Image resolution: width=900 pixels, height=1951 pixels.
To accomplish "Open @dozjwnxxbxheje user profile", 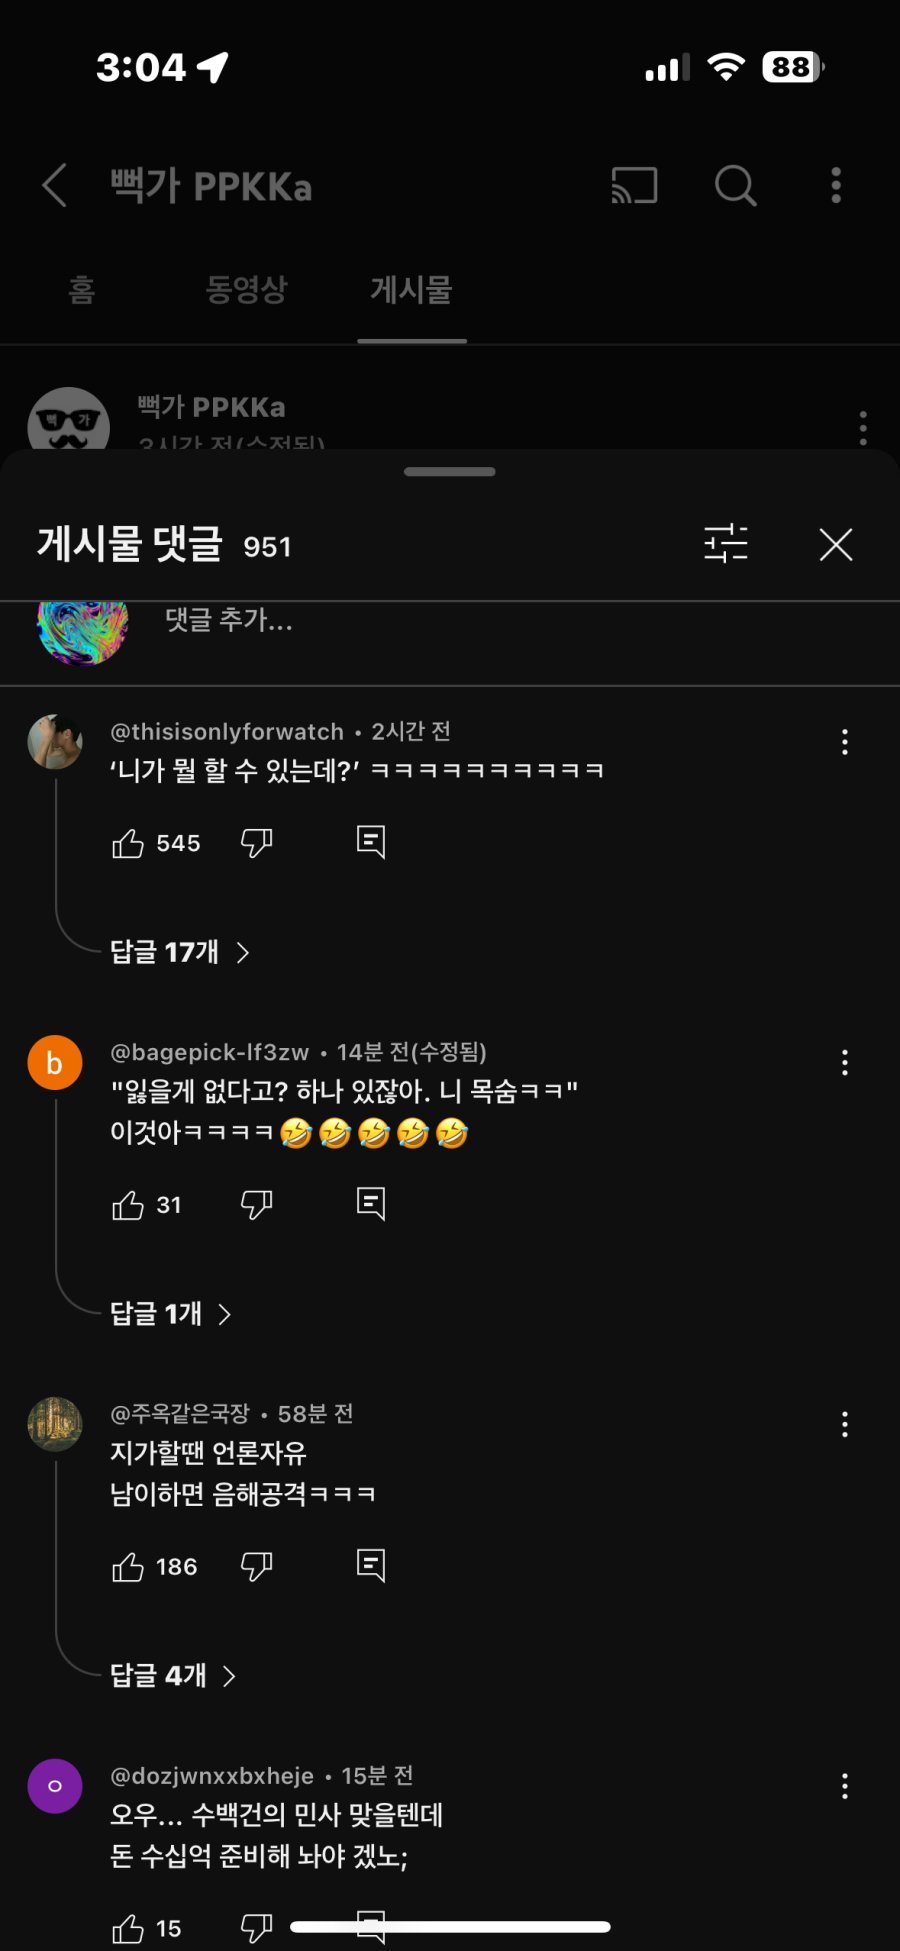I will click(x=55, y=1786).
